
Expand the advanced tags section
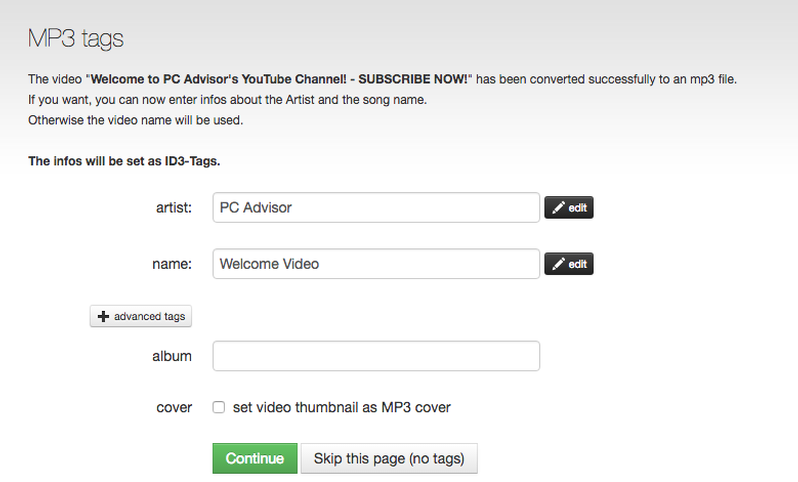141,316
